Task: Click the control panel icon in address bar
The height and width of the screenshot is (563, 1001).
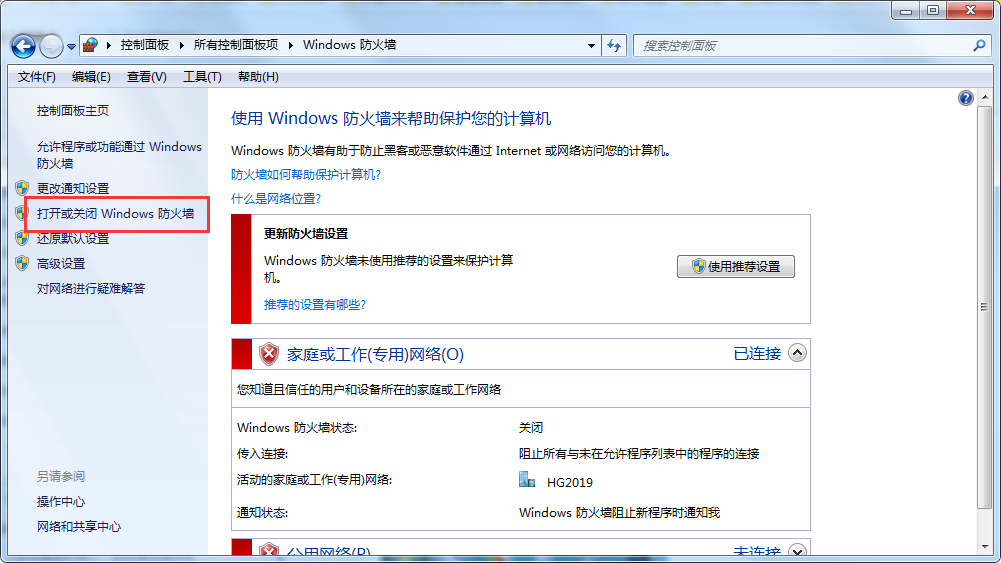Action: pos(90,45)
